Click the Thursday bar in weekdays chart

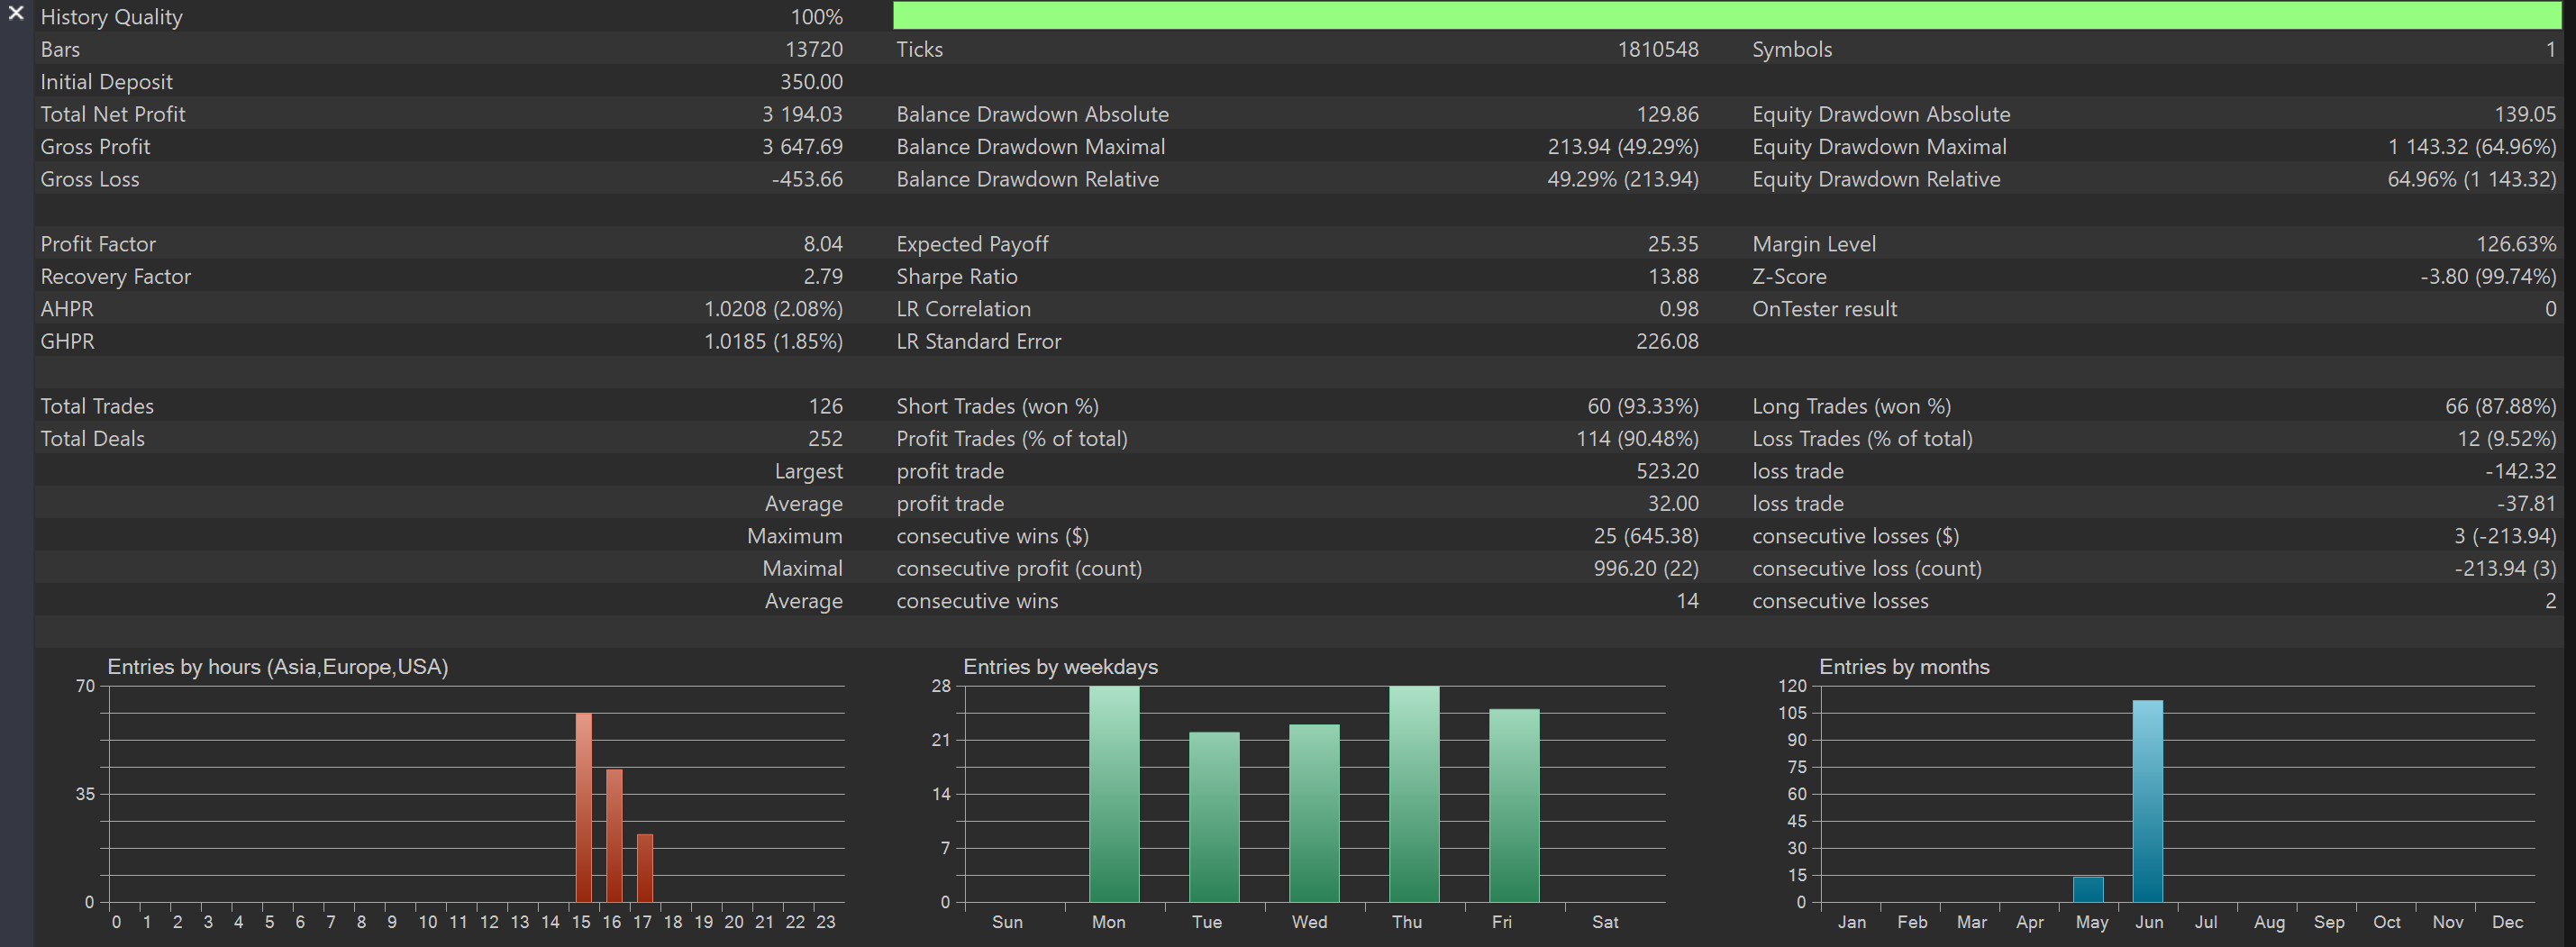(x=1414, y=794)
